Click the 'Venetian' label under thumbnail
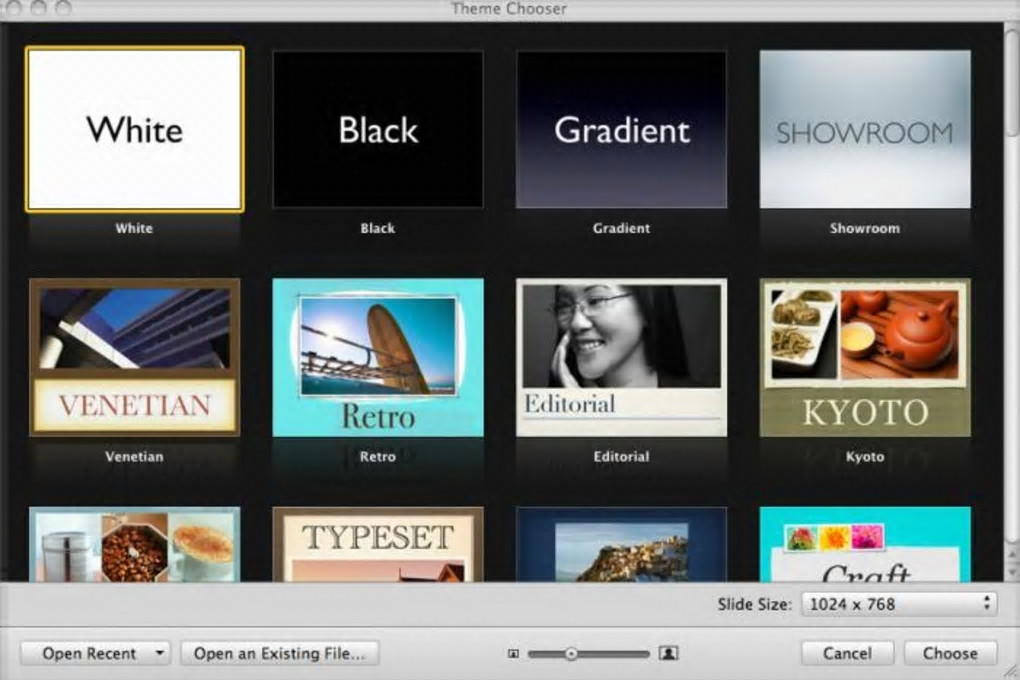 click(x=134, y=457)
